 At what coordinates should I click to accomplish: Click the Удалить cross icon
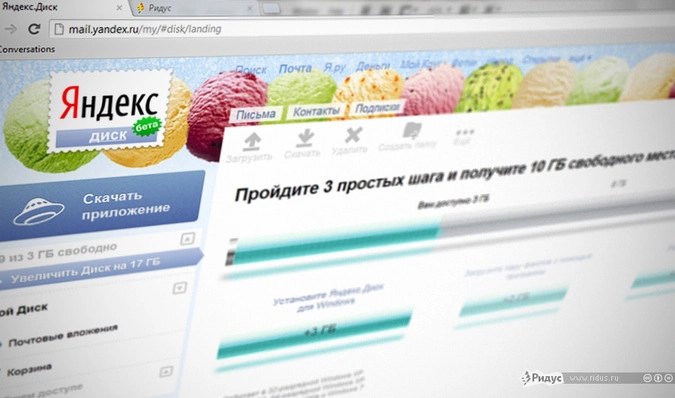(x=353, y=135)
